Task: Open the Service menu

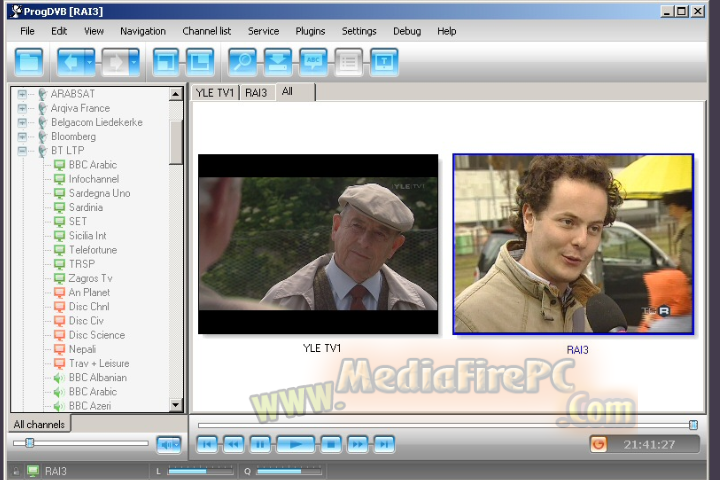Action: tap(264, 31)
